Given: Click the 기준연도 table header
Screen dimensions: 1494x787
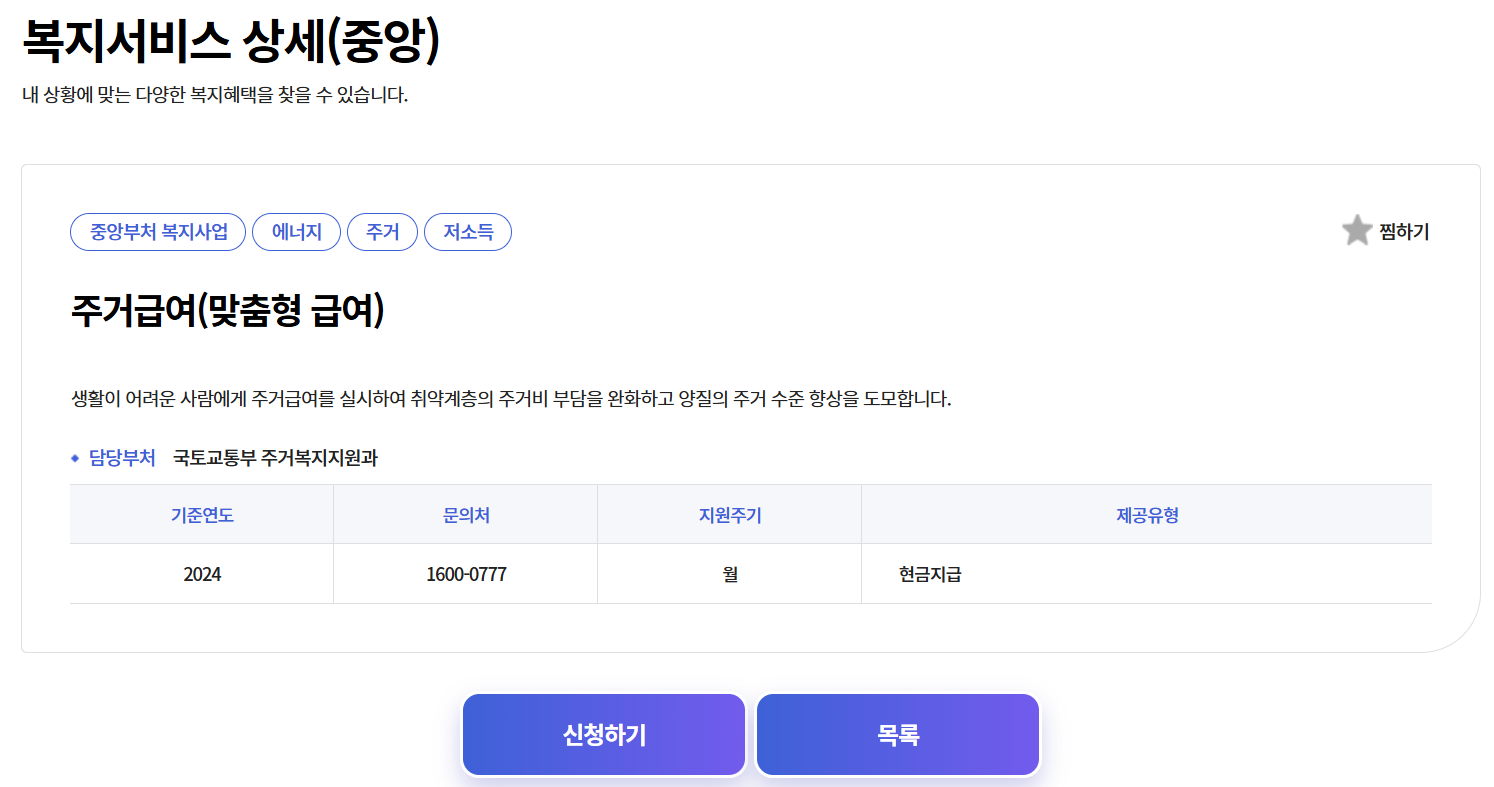Looking at the screenshot, I should 200,513.
